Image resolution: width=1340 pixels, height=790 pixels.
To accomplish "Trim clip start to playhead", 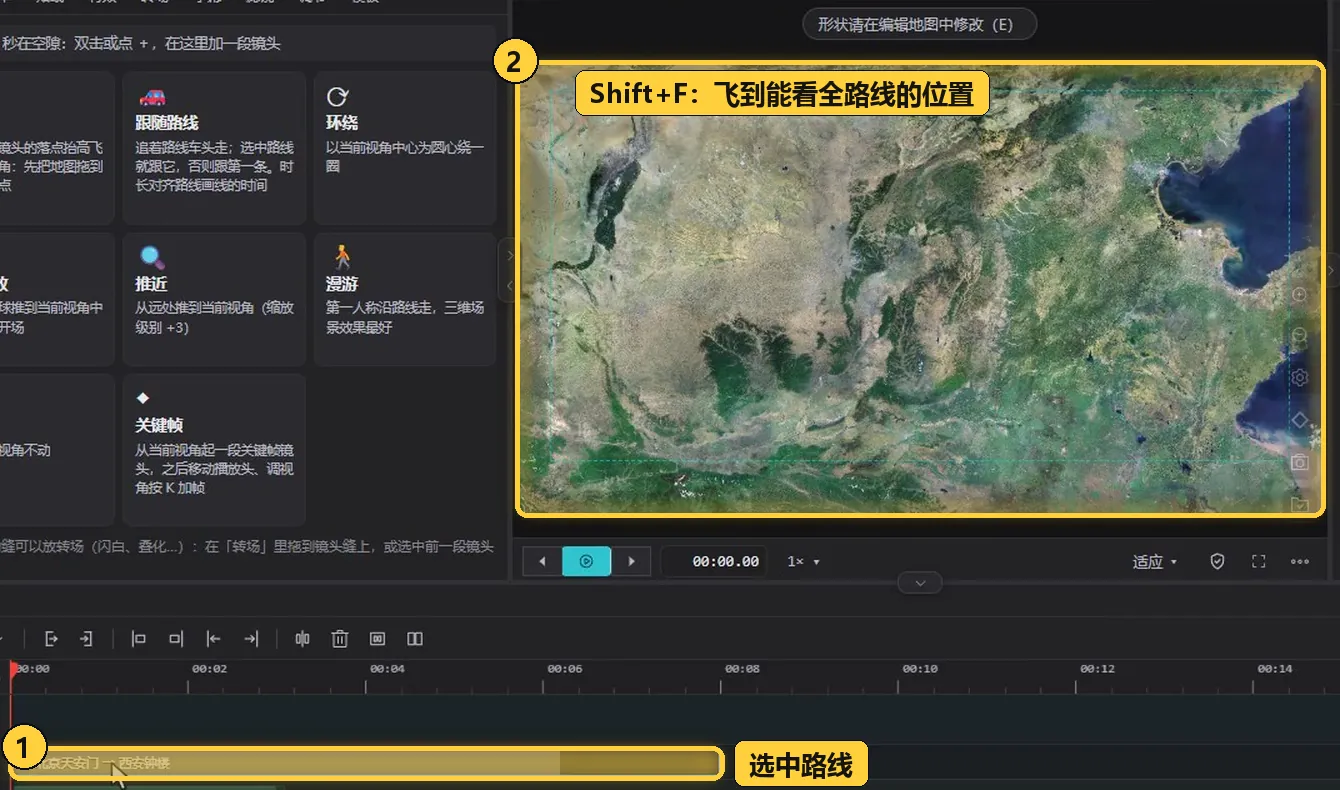I will pos(139,639).
